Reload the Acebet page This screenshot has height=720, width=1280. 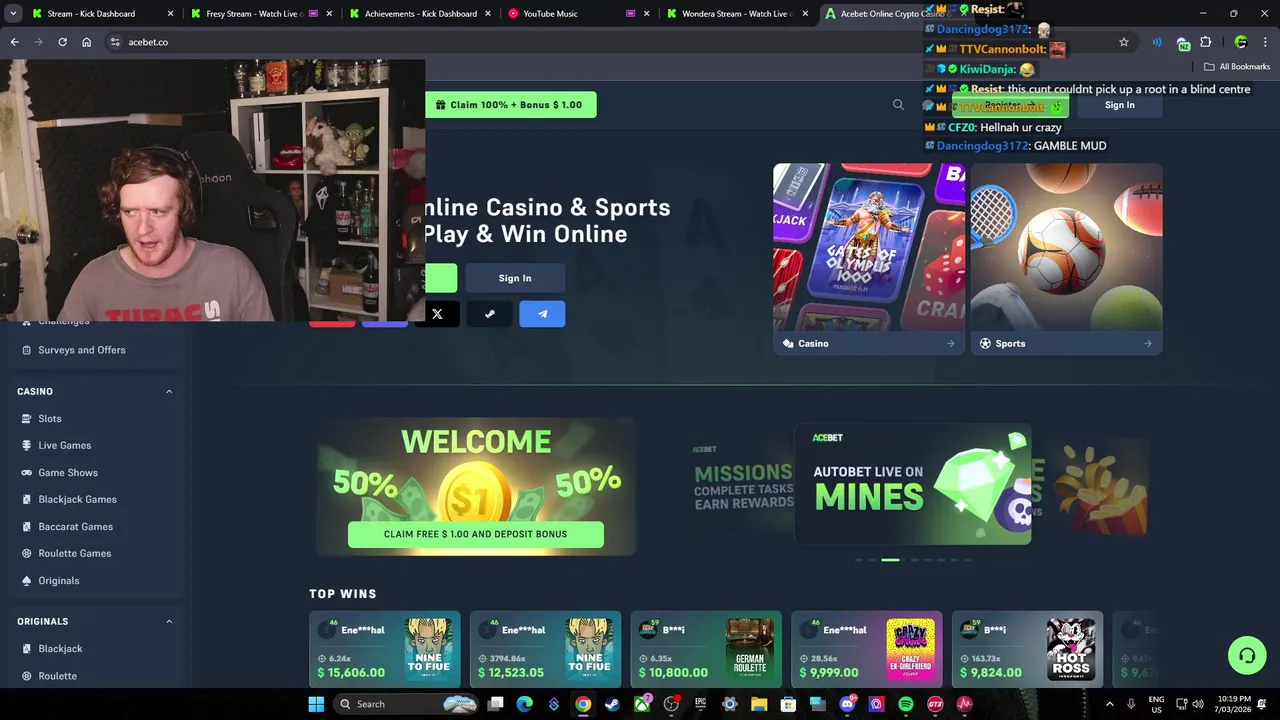62,42
